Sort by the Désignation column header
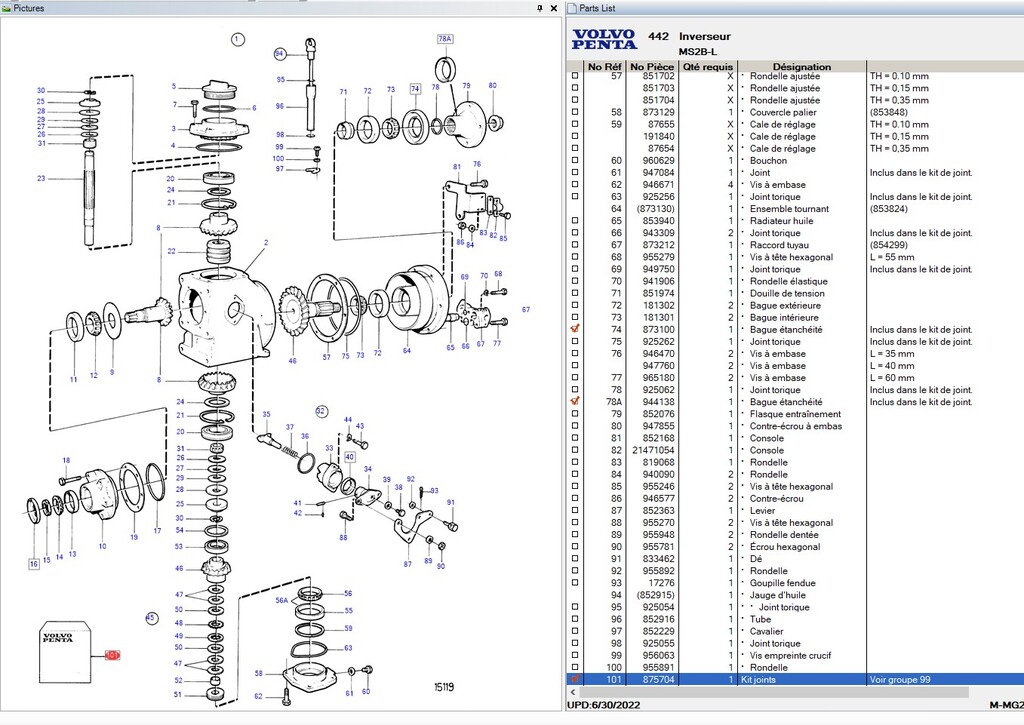This screenshot has height=725, width=1024. click(x=801, y=66)
